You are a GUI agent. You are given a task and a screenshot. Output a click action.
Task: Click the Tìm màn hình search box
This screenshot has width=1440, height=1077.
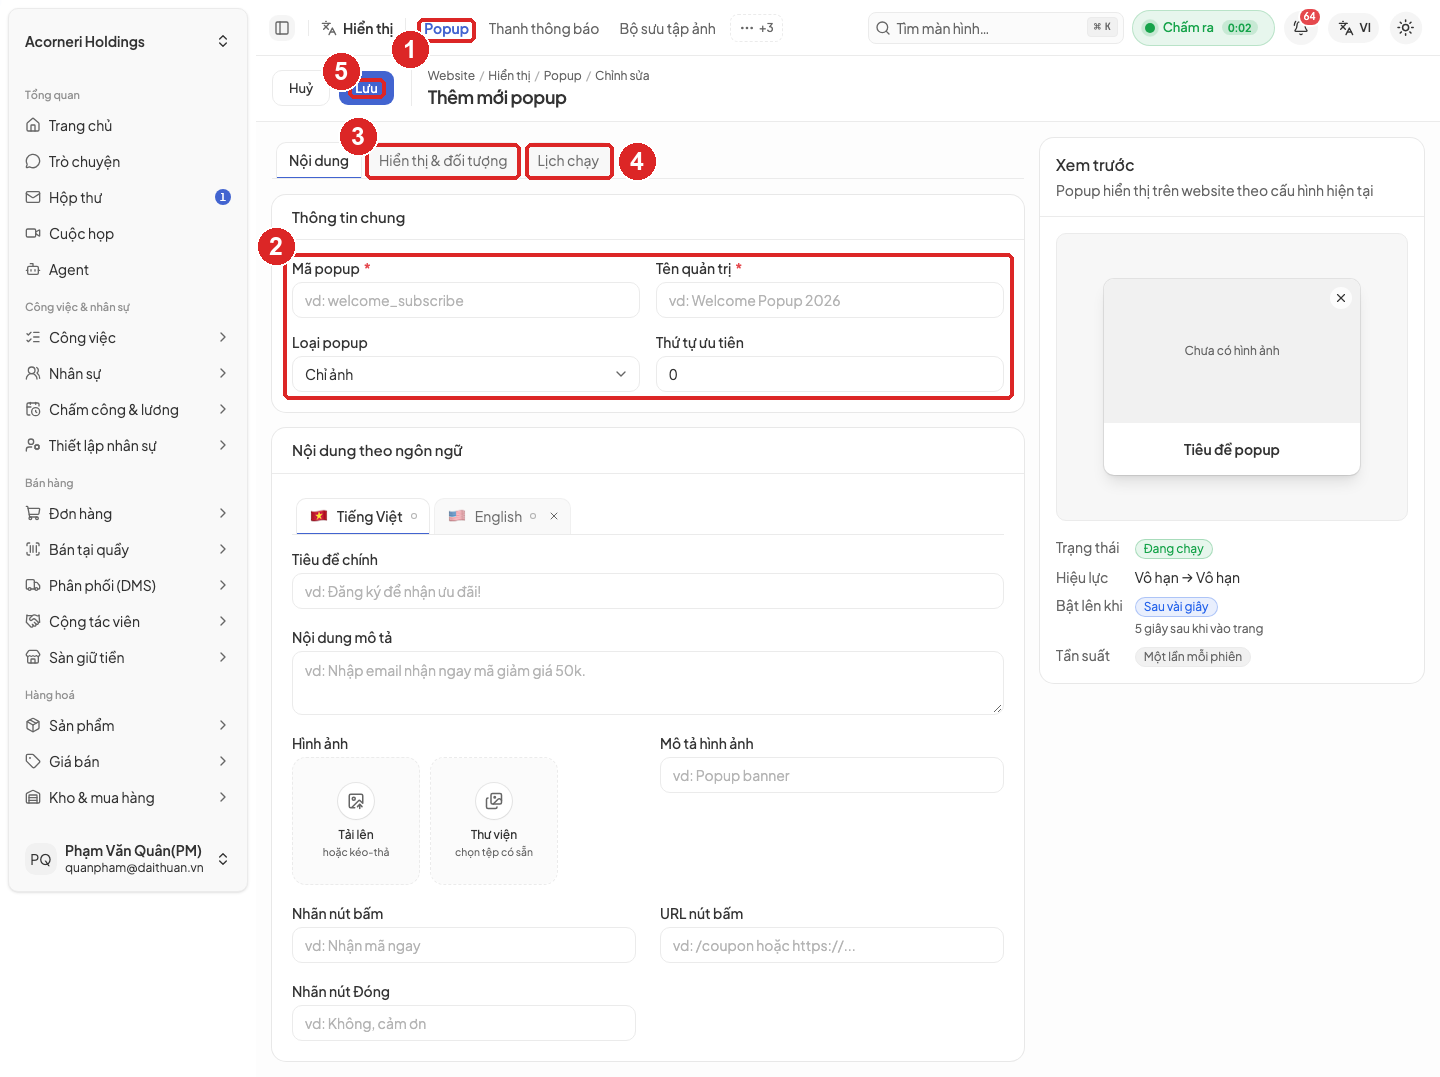click(x=996, y=28)
